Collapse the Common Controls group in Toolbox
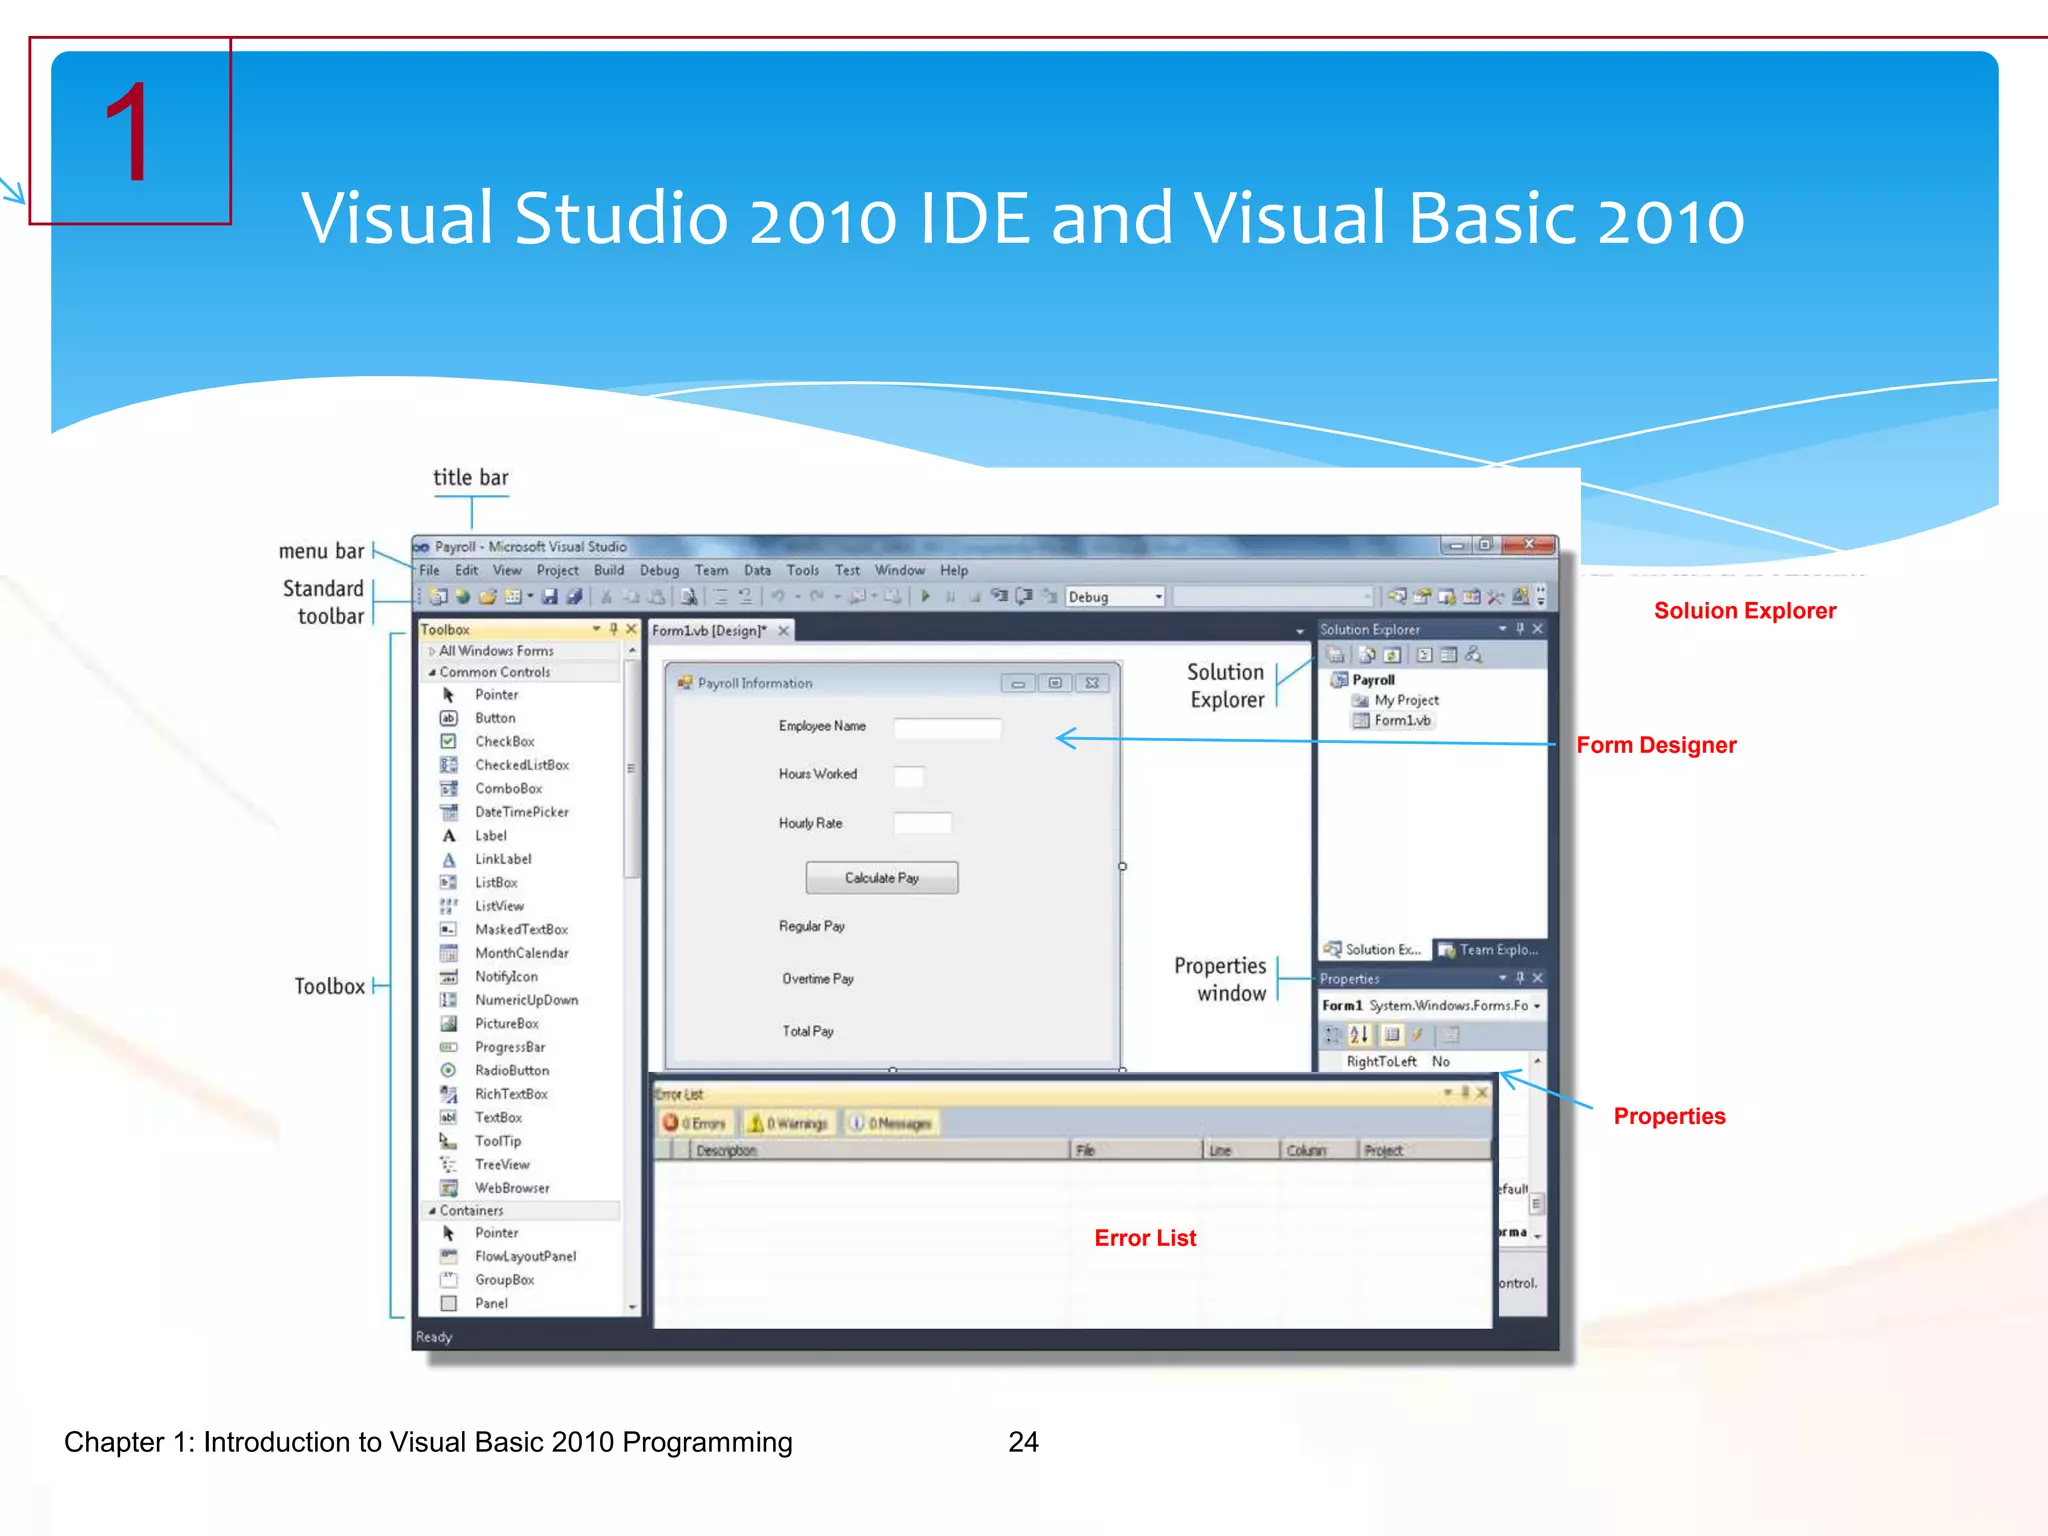 (x=432, y=672)
